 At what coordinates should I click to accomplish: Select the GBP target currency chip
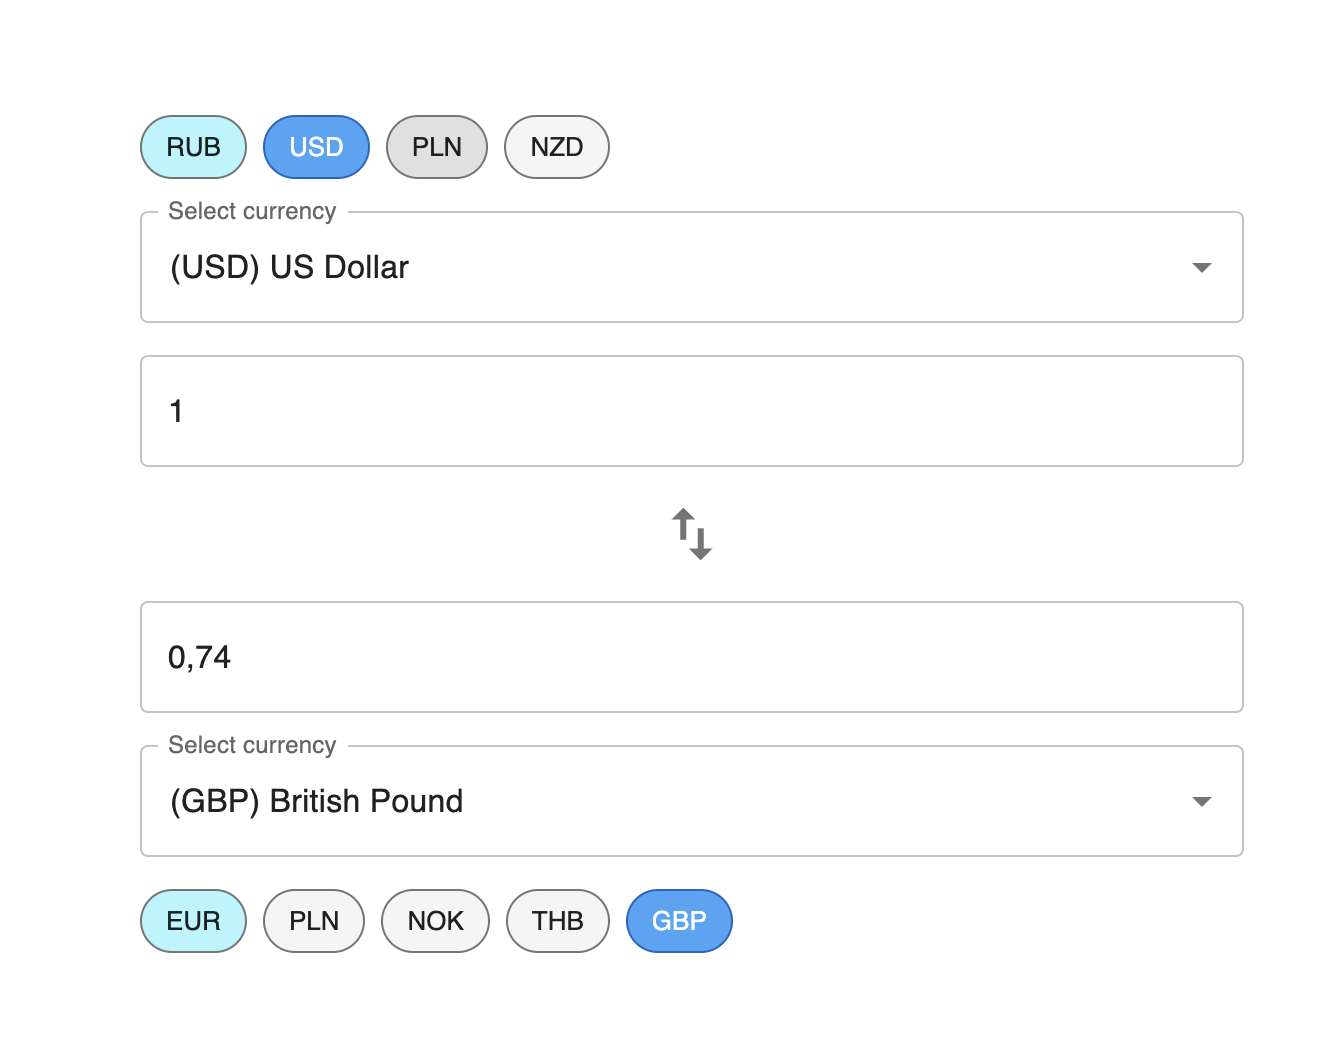679,921
